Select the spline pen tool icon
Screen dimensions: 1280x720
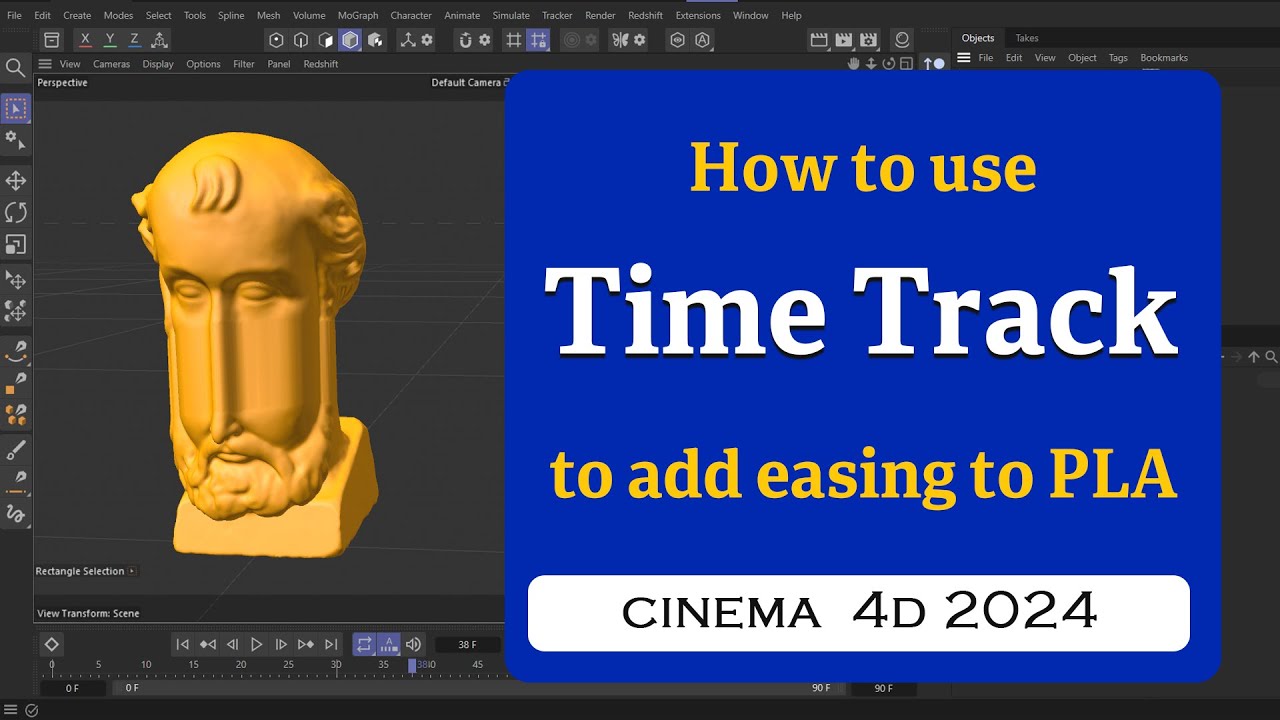pyautogui.click(x=15, y=350)
